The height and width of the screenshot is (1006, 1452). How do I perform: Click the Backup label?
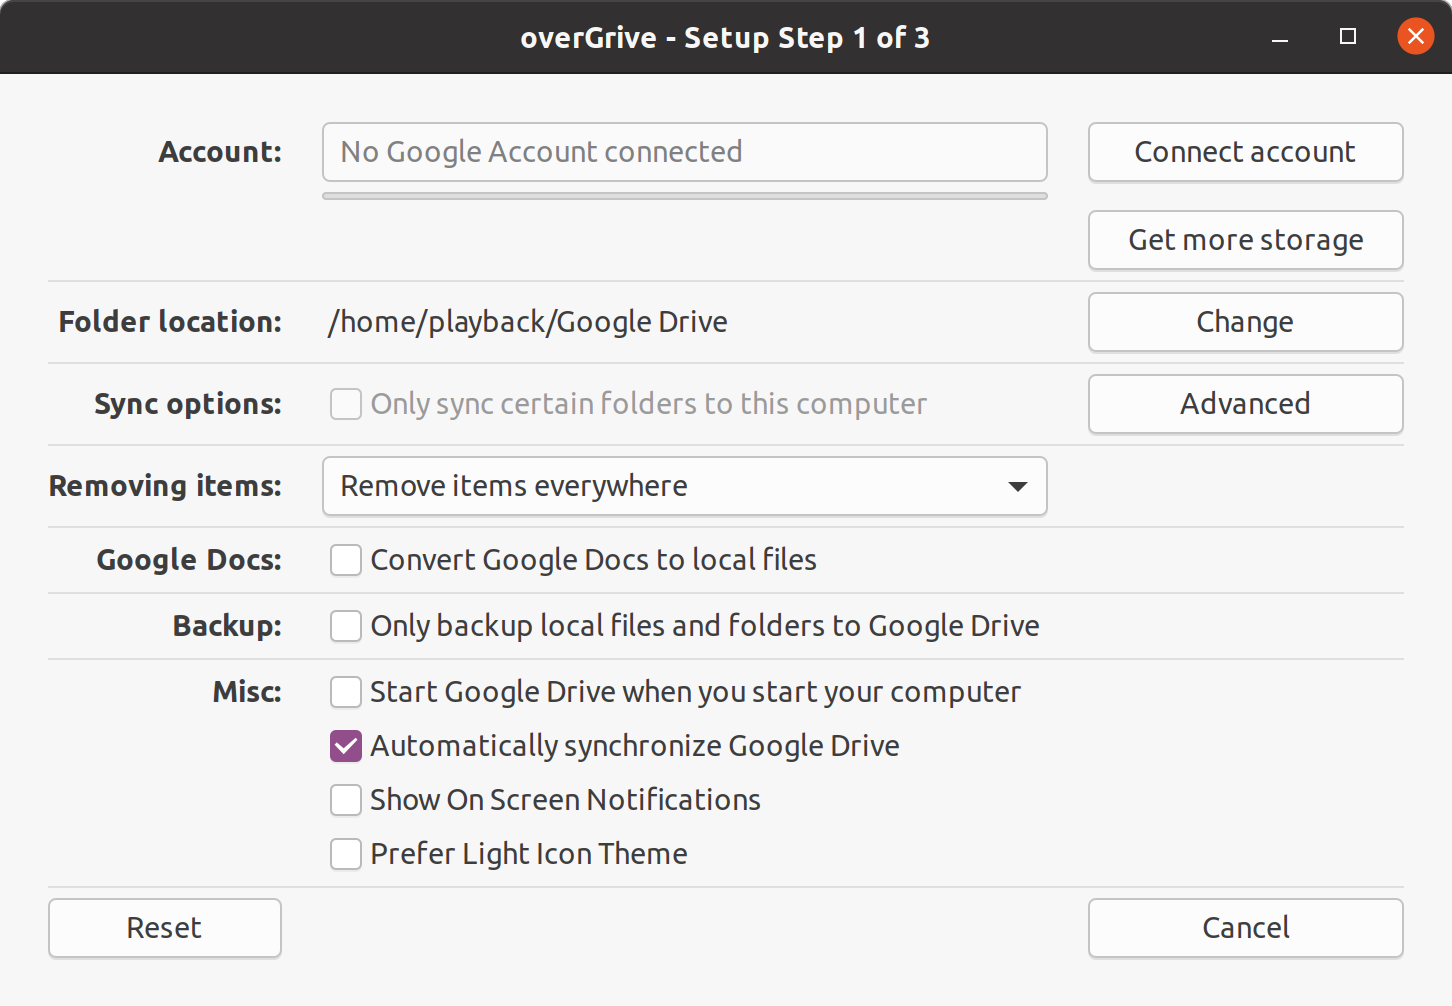click(x=227, y=626)
